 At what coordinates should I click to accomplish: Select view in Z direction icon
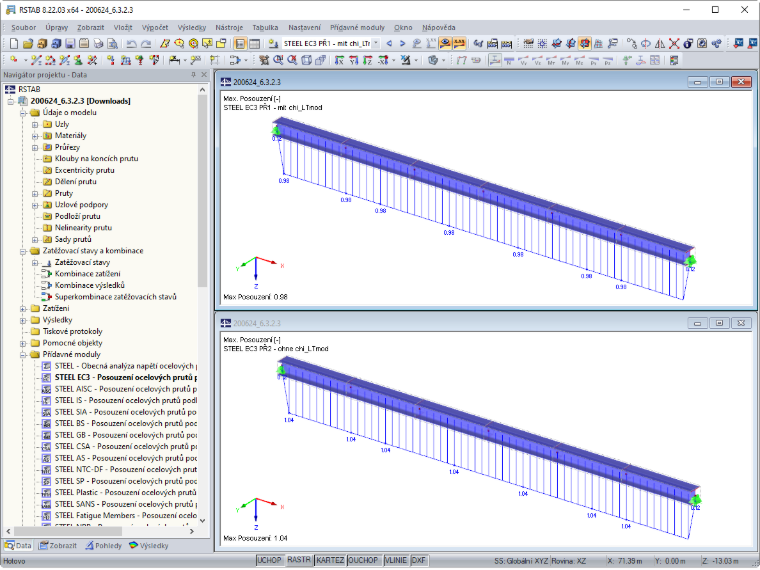point(367,60)
